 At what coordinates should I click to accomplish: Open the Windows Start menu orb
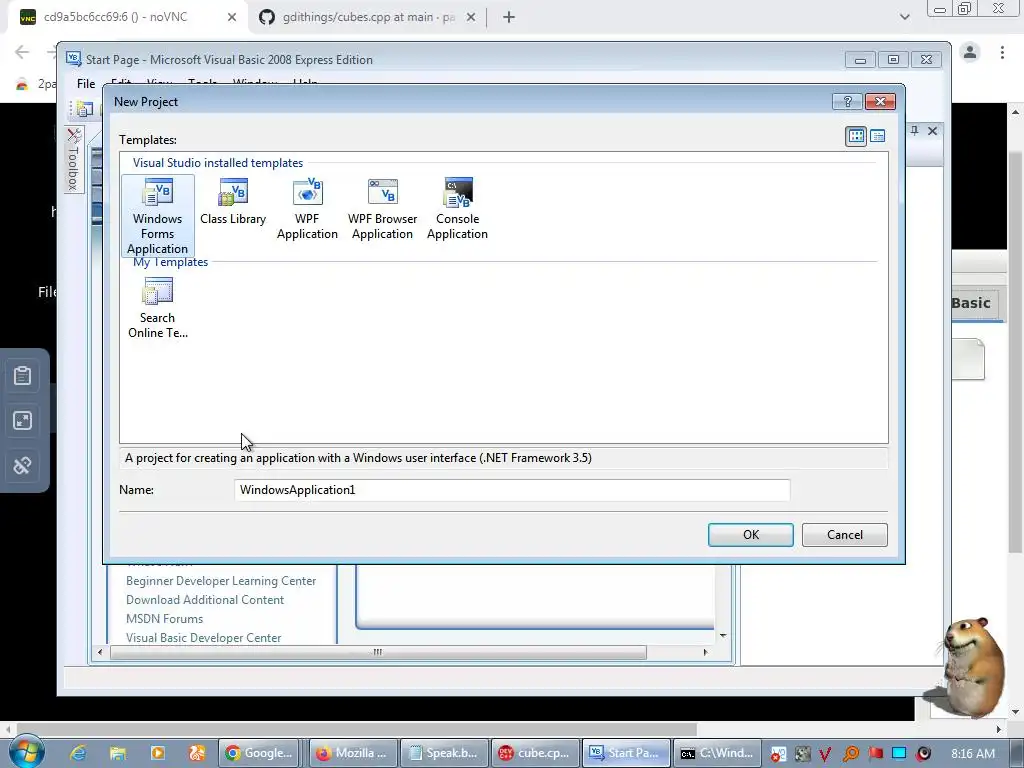click(x=27, y=752)
